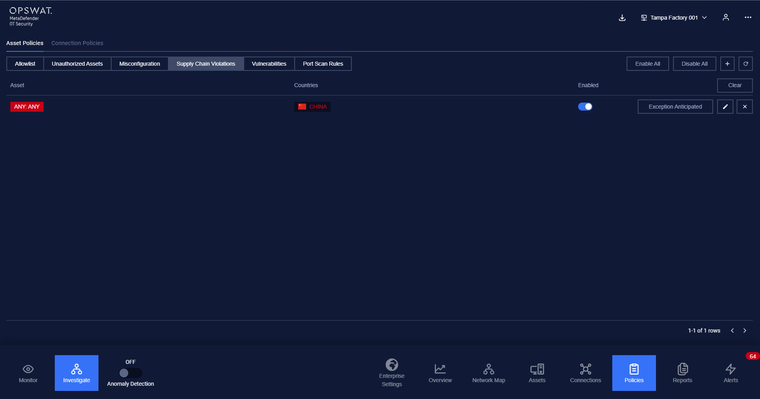This screenshot has height=399, width=760.
Task: Open the user profile icon
Action: [x=726, y=17]
